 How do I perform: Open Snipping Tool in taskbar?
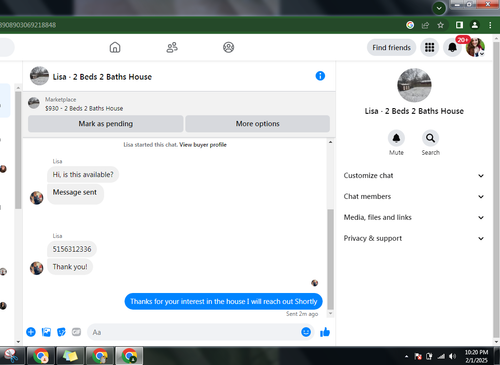click(12, 356)
